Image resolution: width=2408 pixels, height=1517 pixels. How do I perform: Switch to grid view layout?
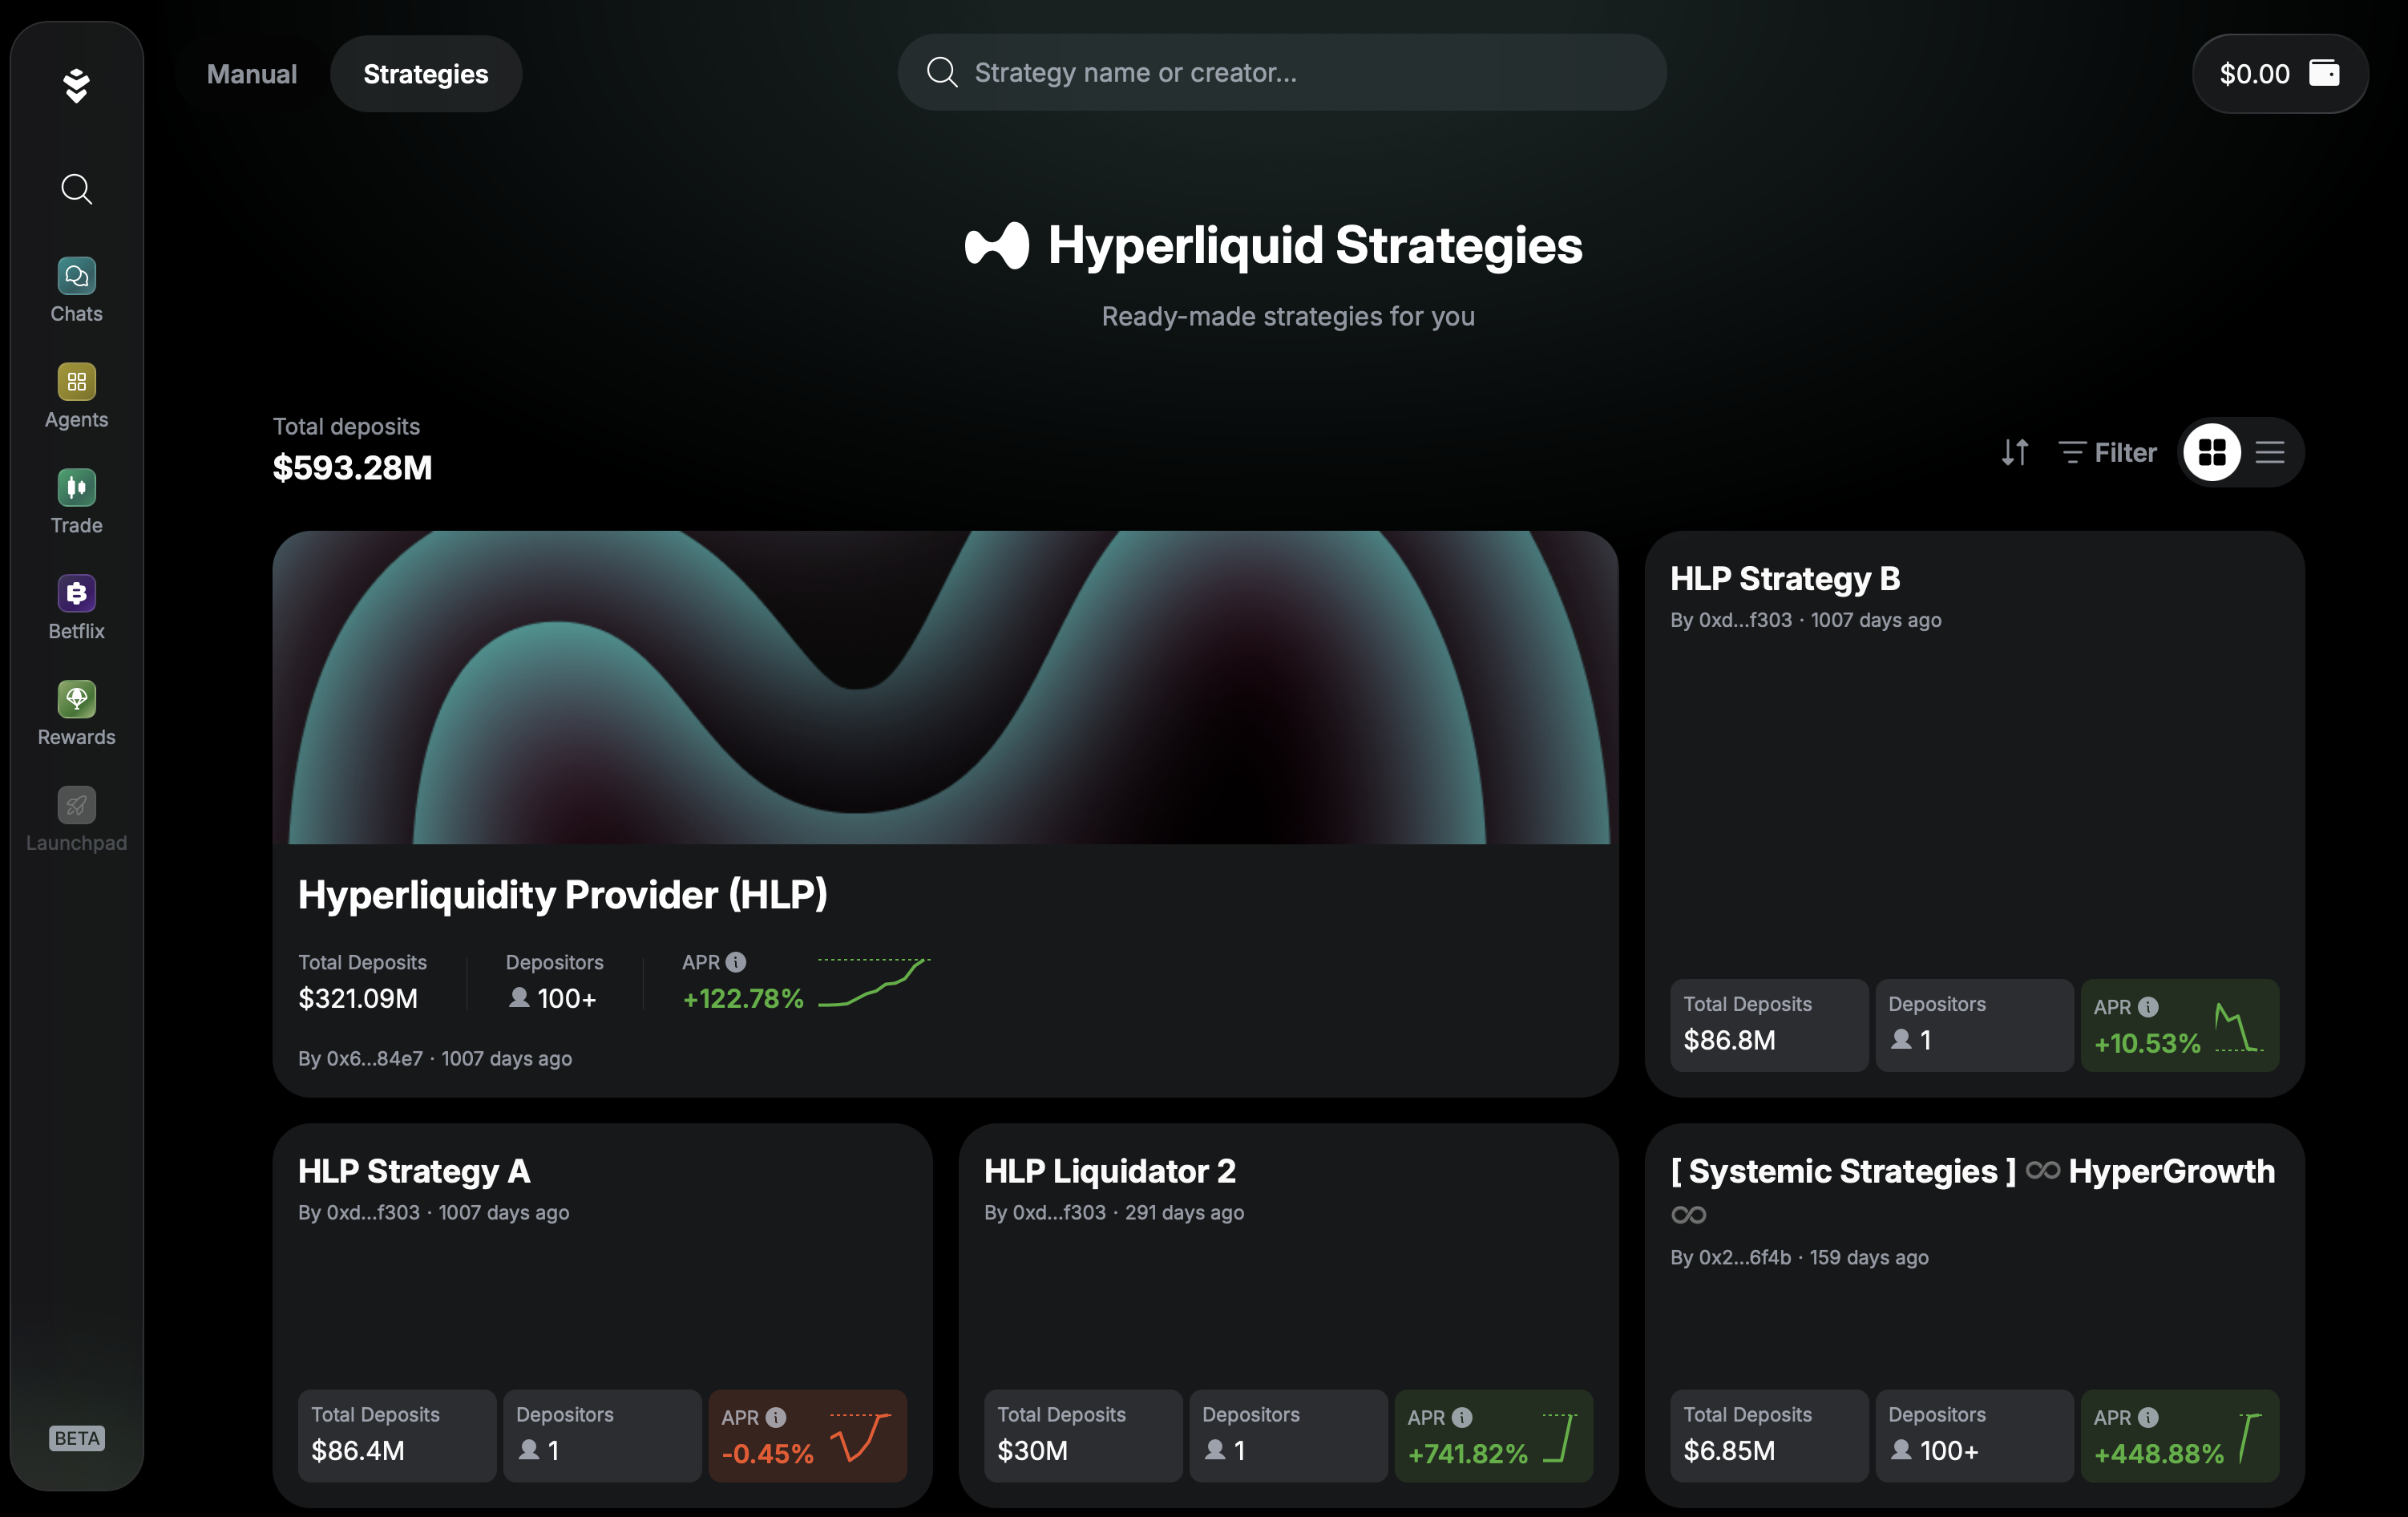tap(2211, 453)
